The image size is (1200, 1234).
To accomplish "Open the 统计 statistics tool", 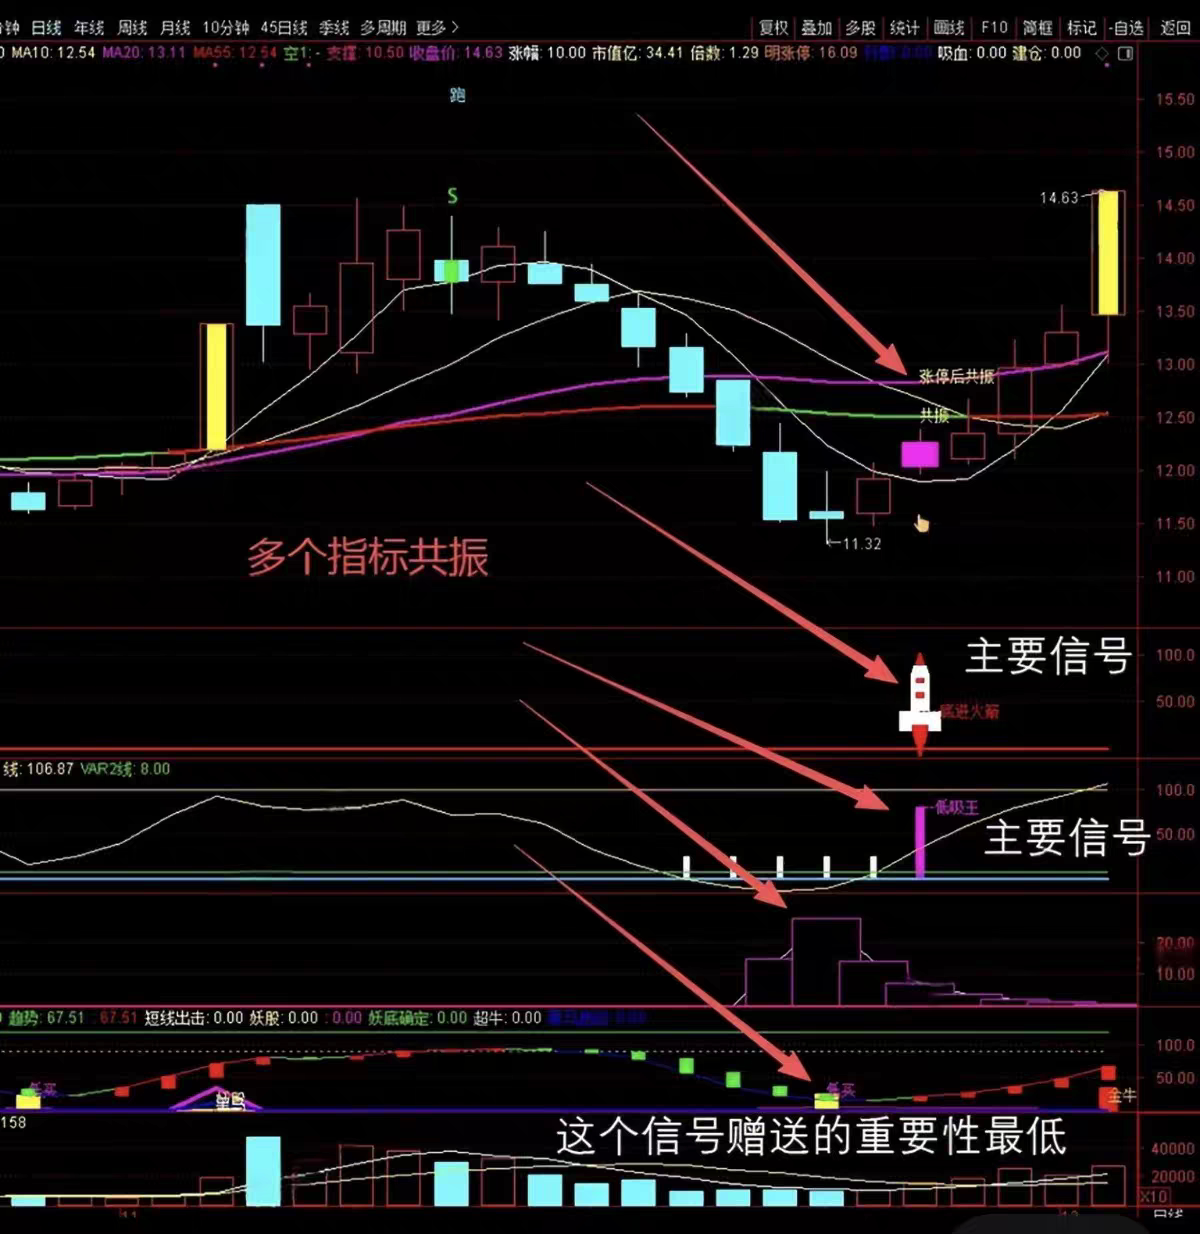I will coord(904,28).
